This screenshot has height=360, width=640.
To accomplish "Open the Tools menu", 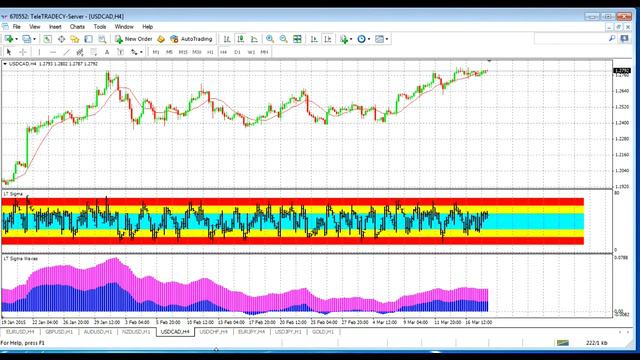I will pos(100,27).
